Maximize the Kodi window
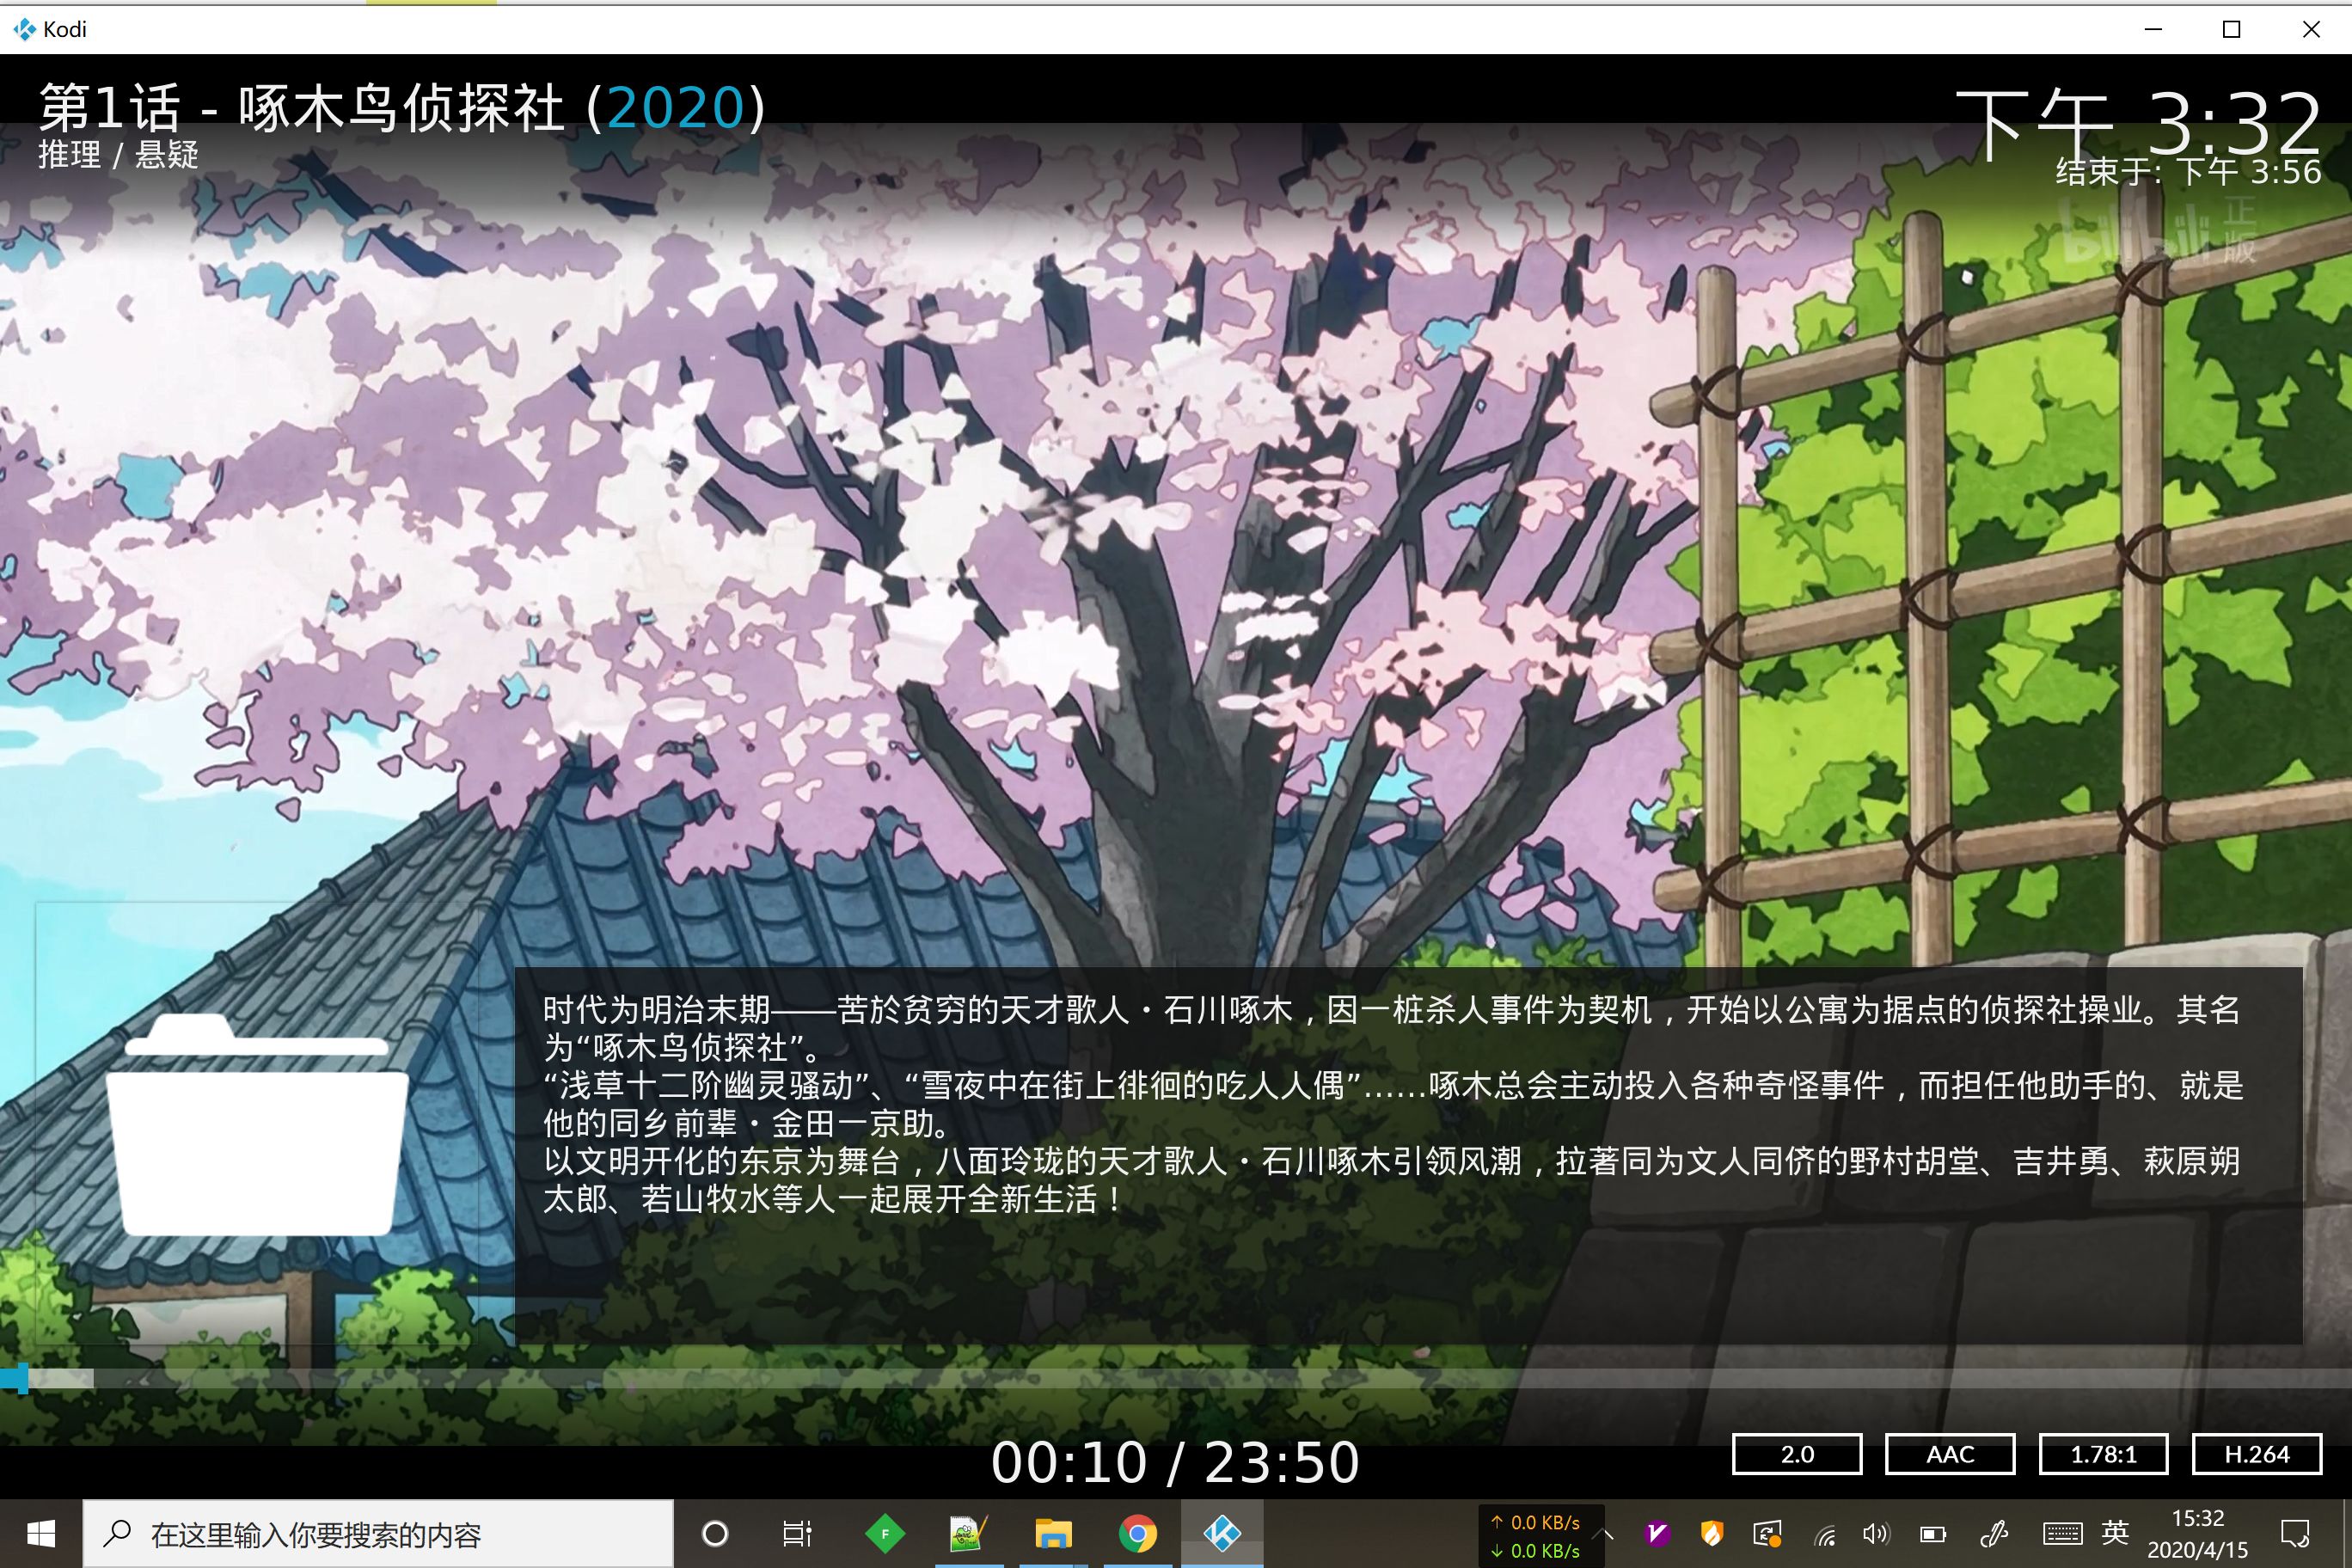This screenshot has height=1568, width=2352. point(2232,29)
